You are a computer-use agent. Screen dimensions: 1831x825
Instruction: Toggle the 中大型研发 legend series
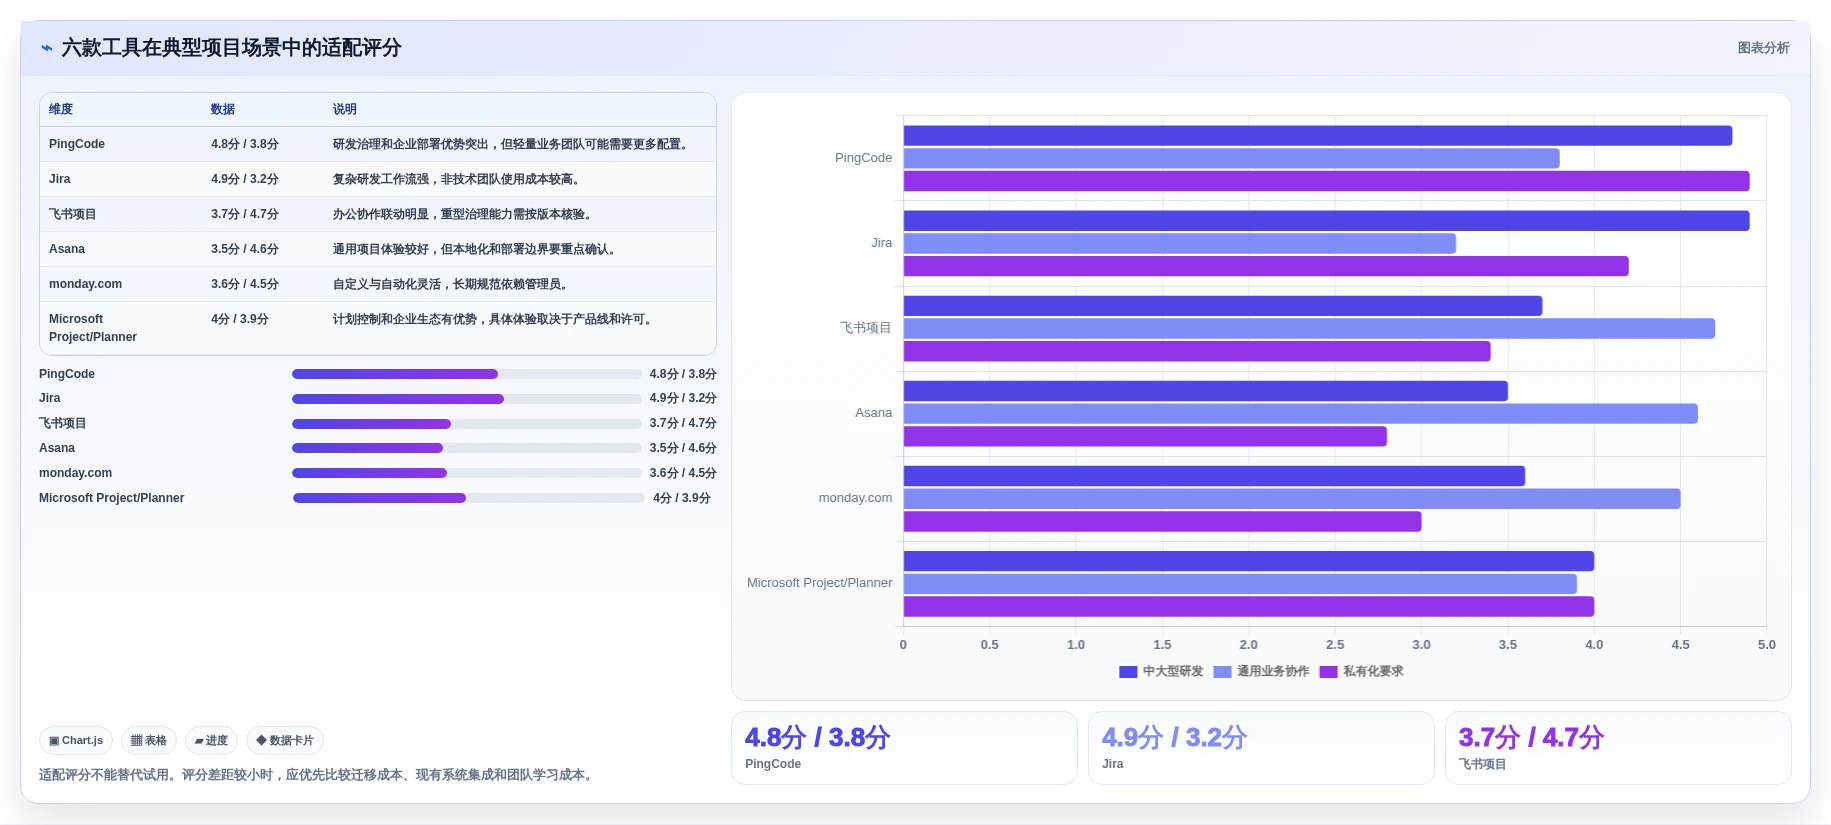pyautogui.click(x=1161, y=671)
